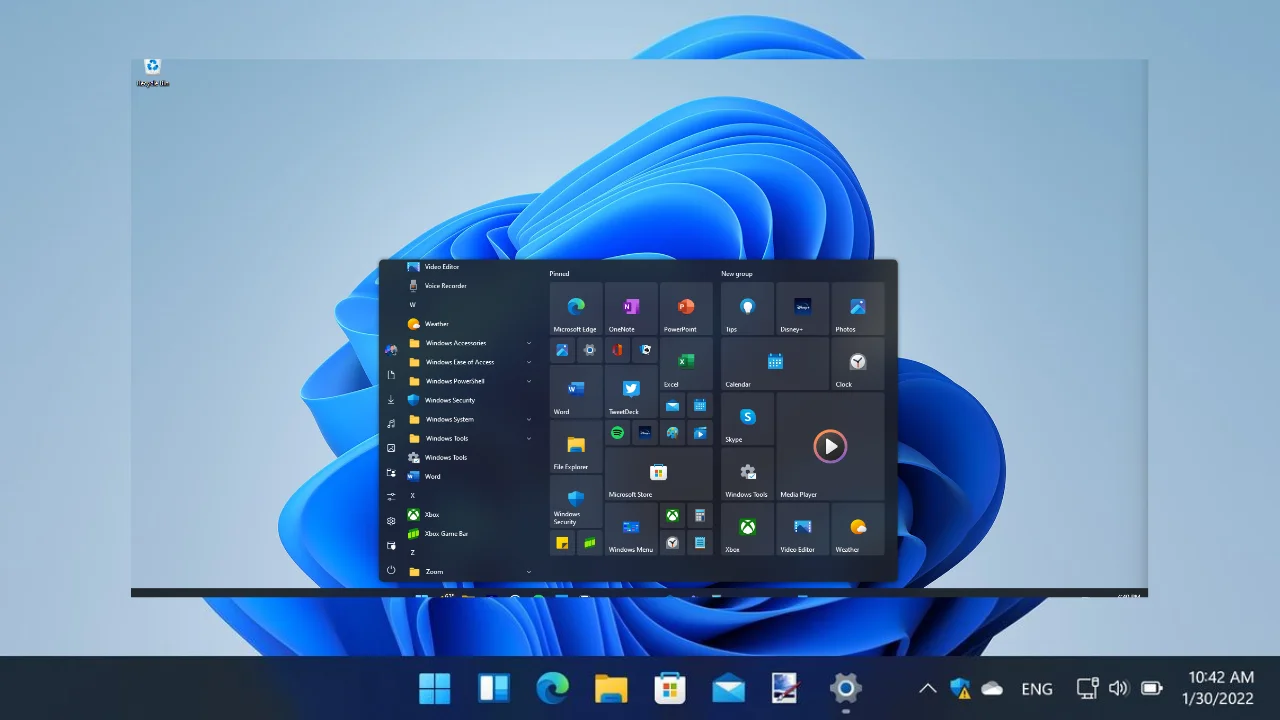Click the volume speaker tray icon
Viewport: 1280px width, 720px height.
tap(1119, 688)
